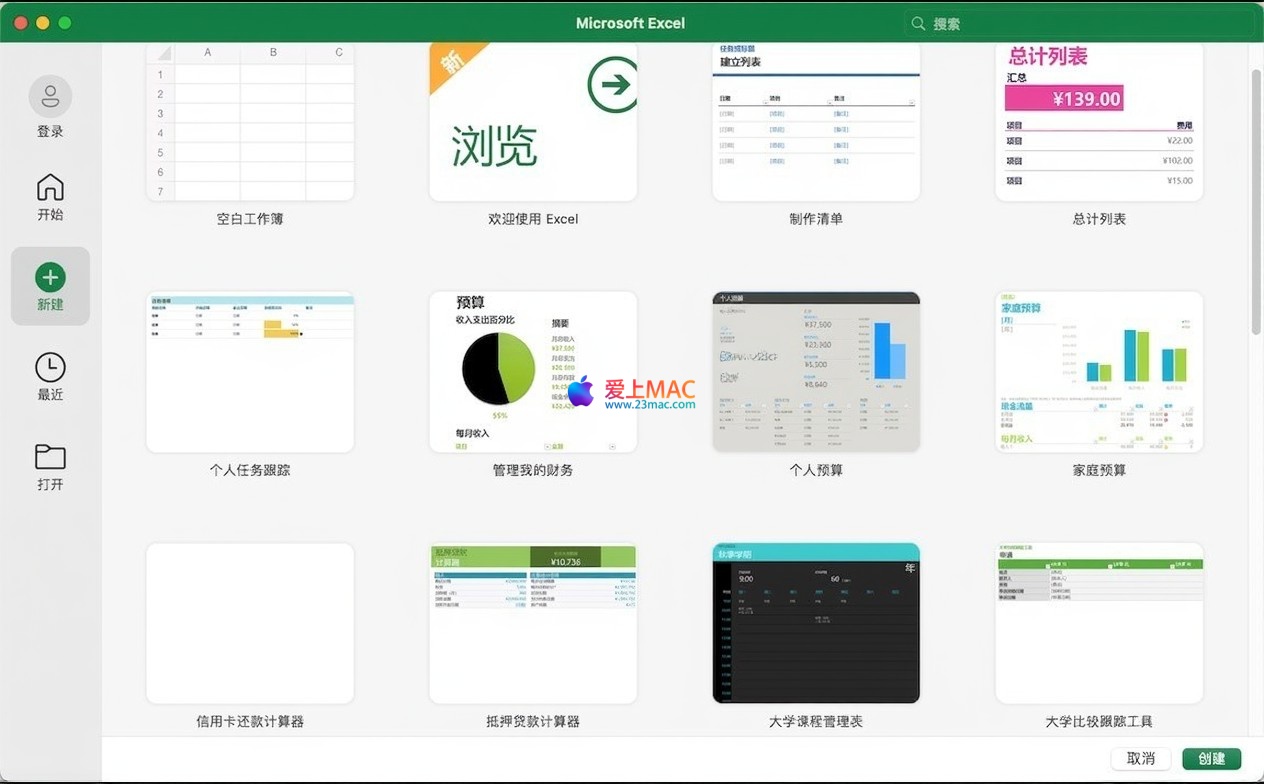This screenshot has width=1264, height=784.
Task: Pick the dark 大学课程管理表 template
Action: (815, 623)
